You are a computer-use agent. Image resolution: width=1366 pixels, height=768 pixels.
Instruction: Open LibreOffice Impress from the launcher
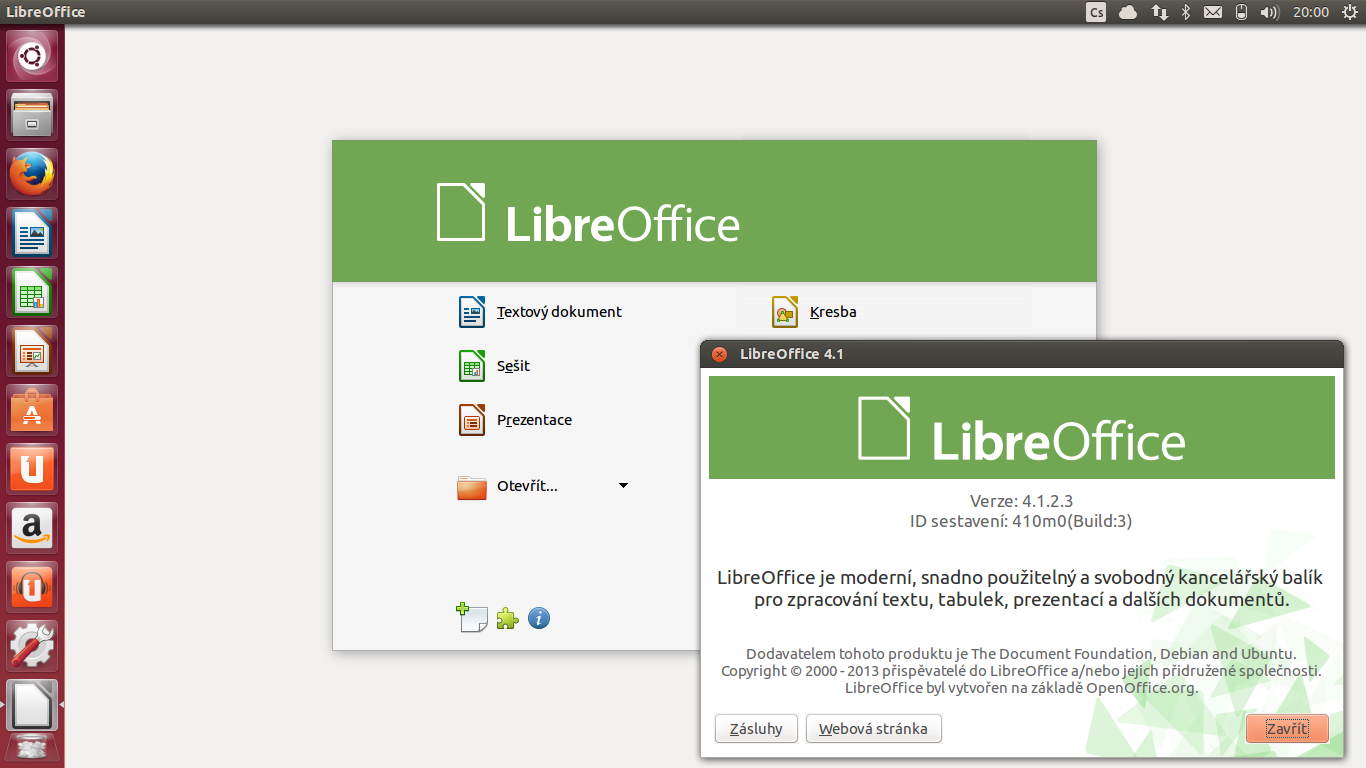[31, 350]
